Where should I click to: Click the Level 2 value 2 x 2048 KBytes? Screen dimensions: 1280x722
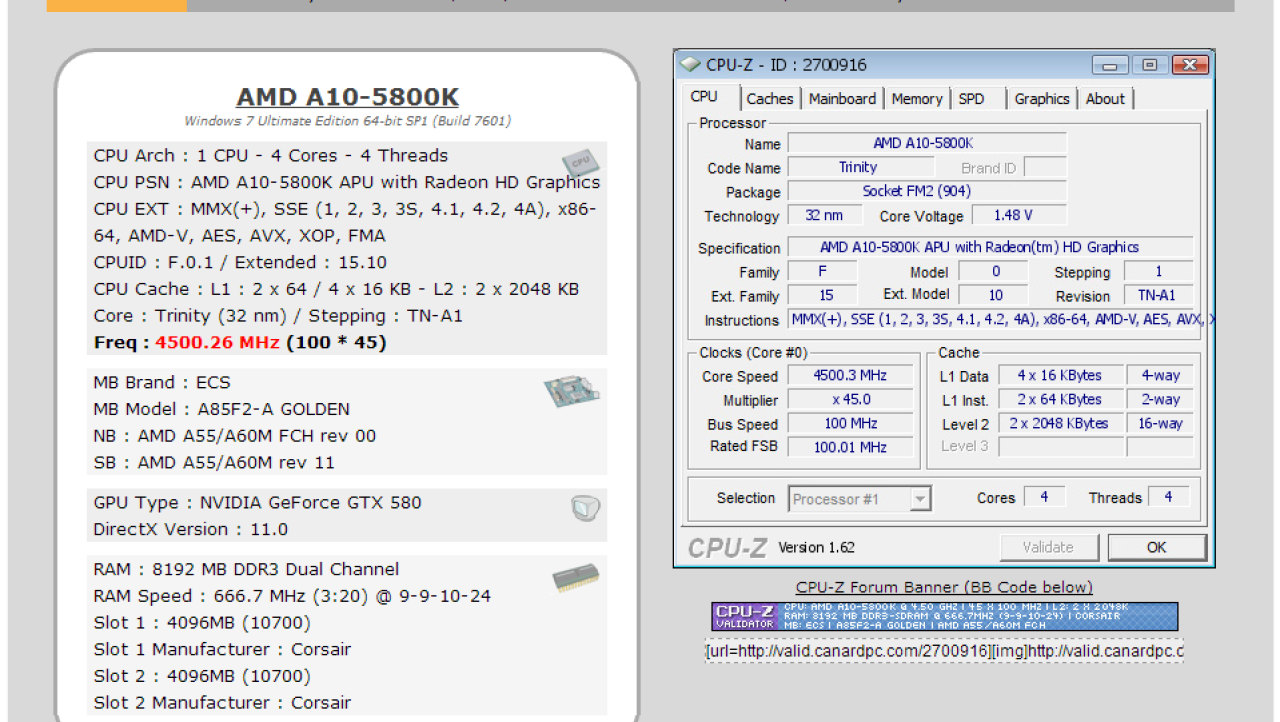tap(1060, 423)
